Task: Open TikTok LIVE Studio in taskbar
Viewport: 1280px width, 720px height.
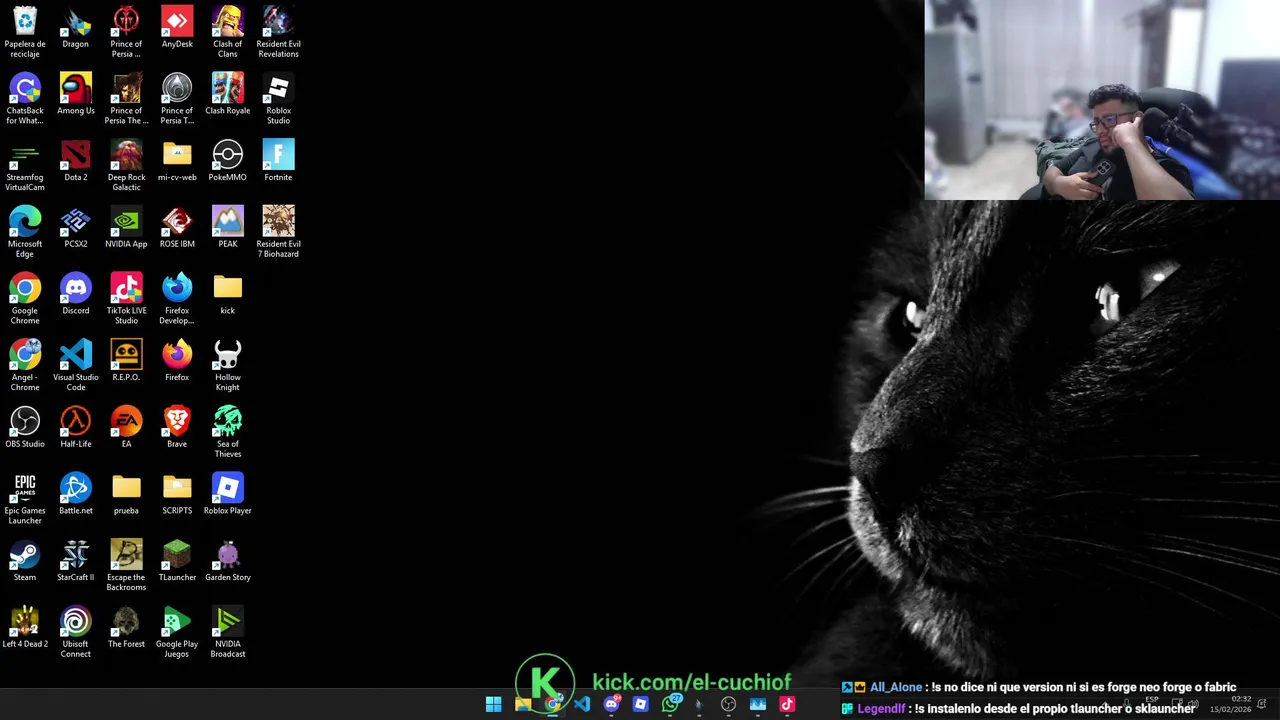Action: (x=787, y=704)
